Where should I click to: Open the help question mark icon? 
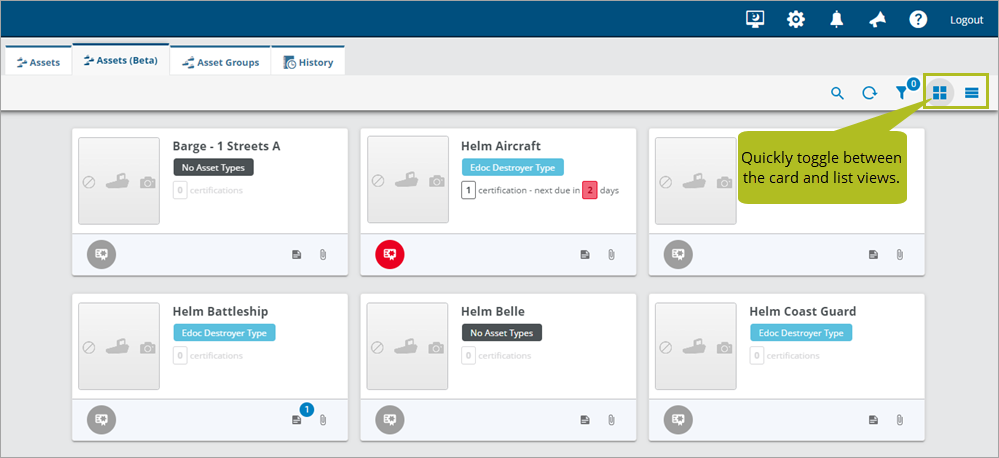[918, 19]
